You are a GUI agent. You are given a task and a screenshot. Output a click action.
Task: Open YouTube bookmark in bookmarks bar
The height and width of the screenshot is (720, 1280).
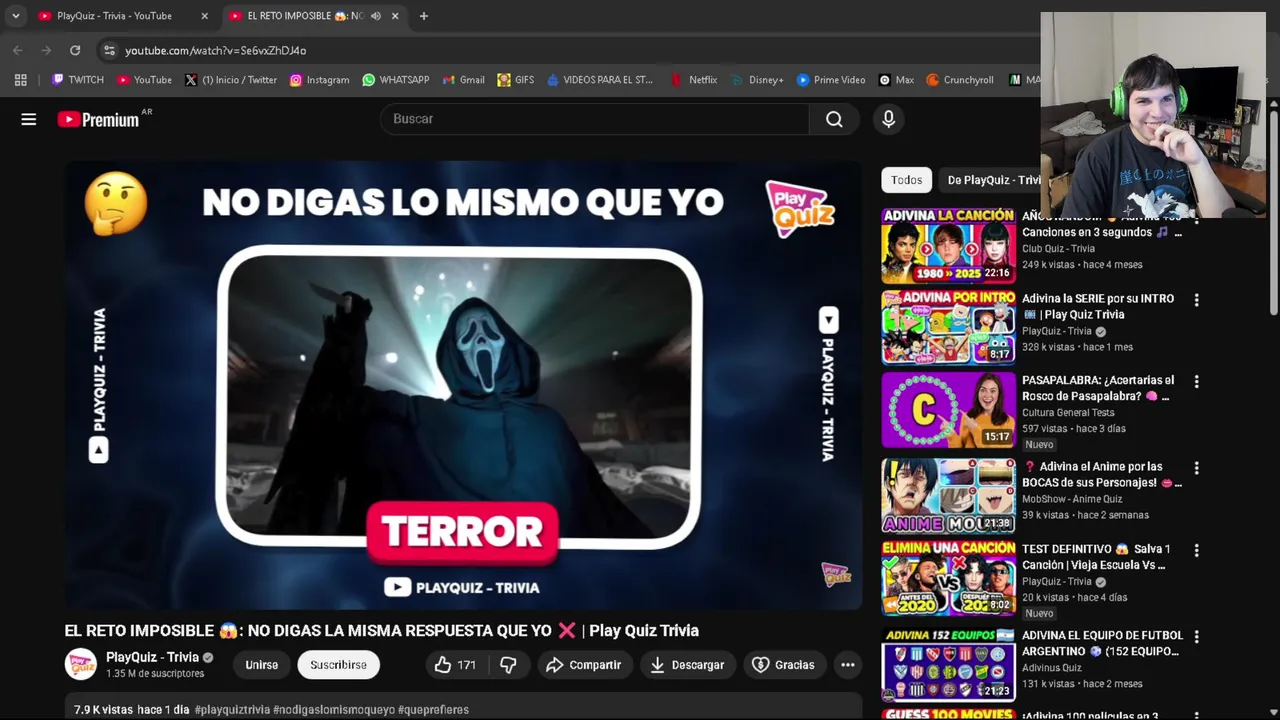pos(144,80)
